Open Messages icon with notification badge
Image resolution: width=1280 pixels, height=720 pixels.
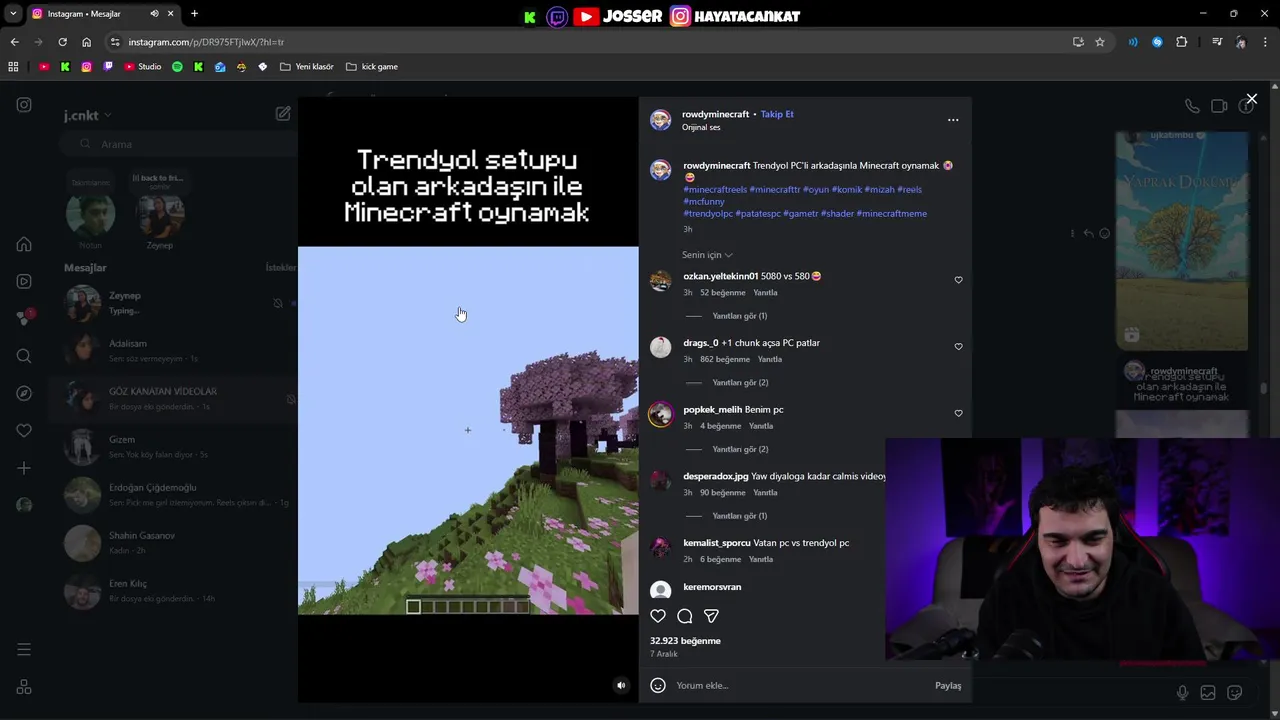click(x=24, y=318)
